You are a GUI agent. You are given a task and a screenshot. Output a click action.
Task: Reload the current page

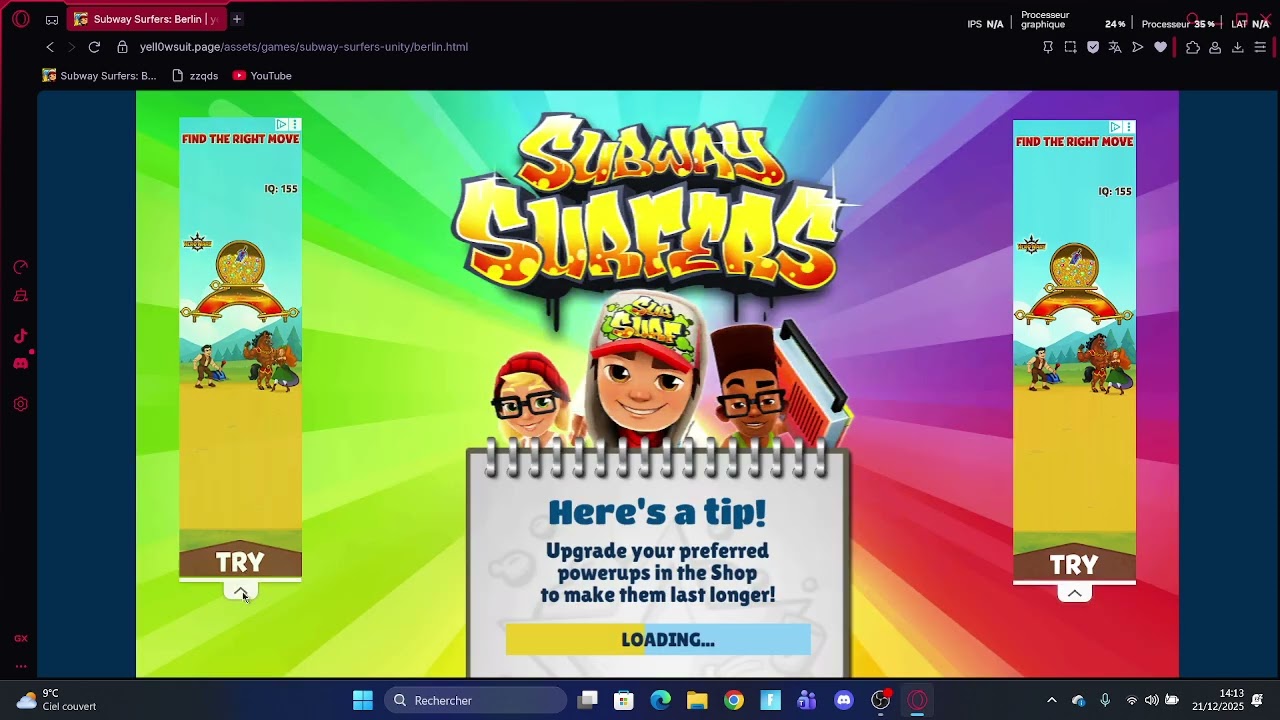[x=94, y=47]
